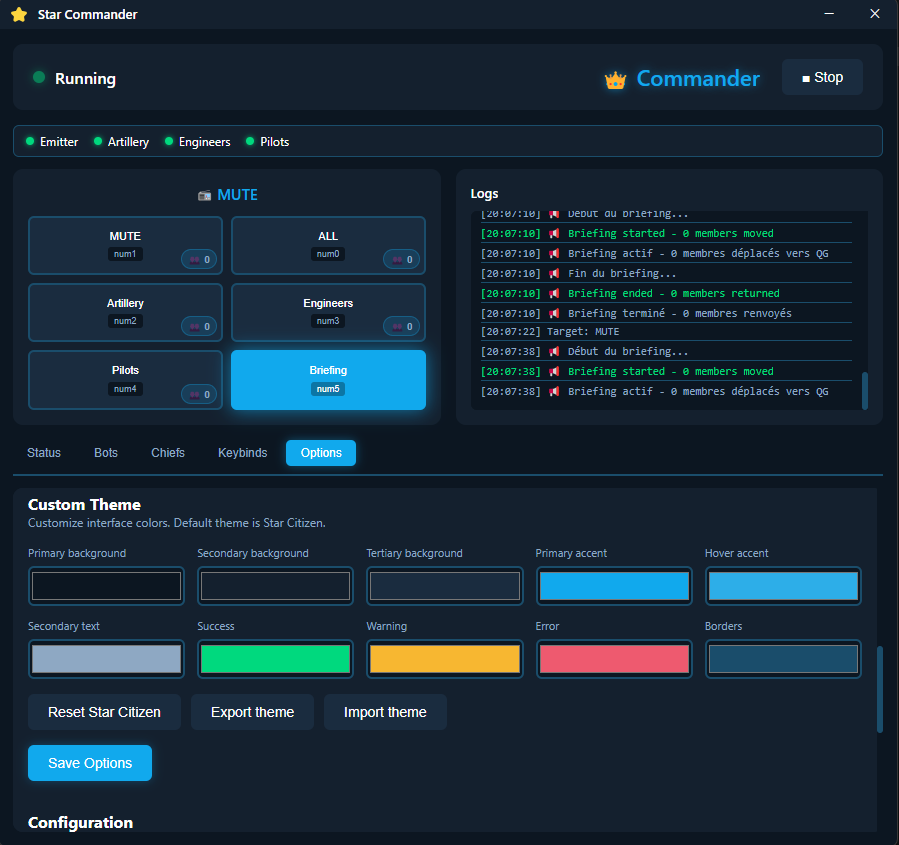The width and height of the screenshot is (899, 845).
Task: Select the Options tab
Action: point(321,453)
